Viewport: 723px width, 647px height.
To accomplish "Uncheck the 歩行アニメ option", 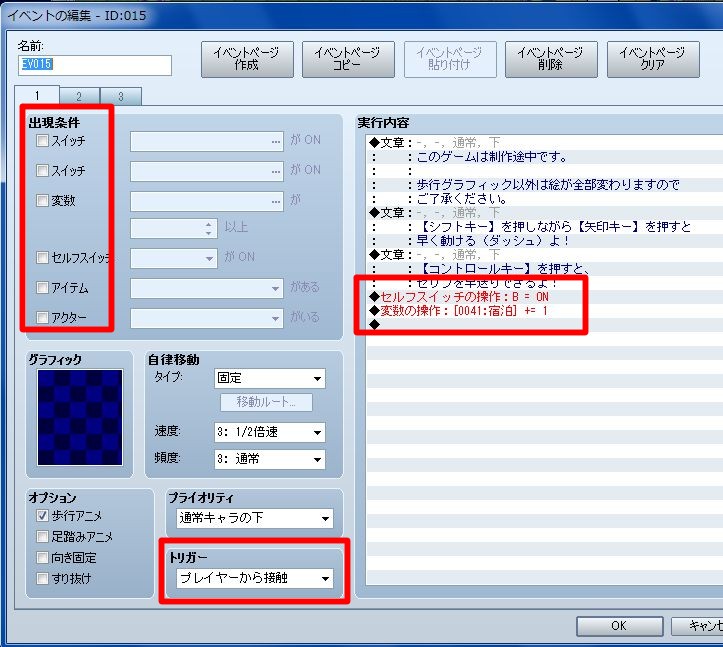I will [42, 516].
